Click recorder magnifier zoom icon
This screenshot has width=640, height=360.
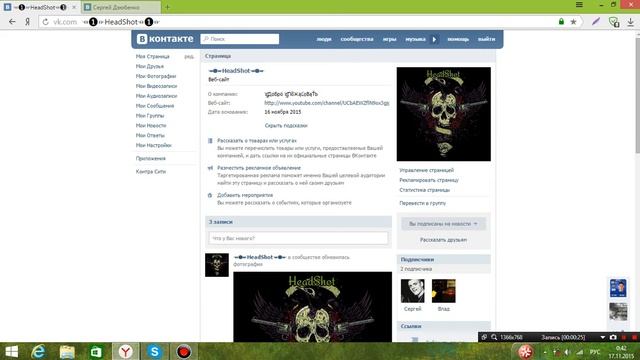coord(494,337)
